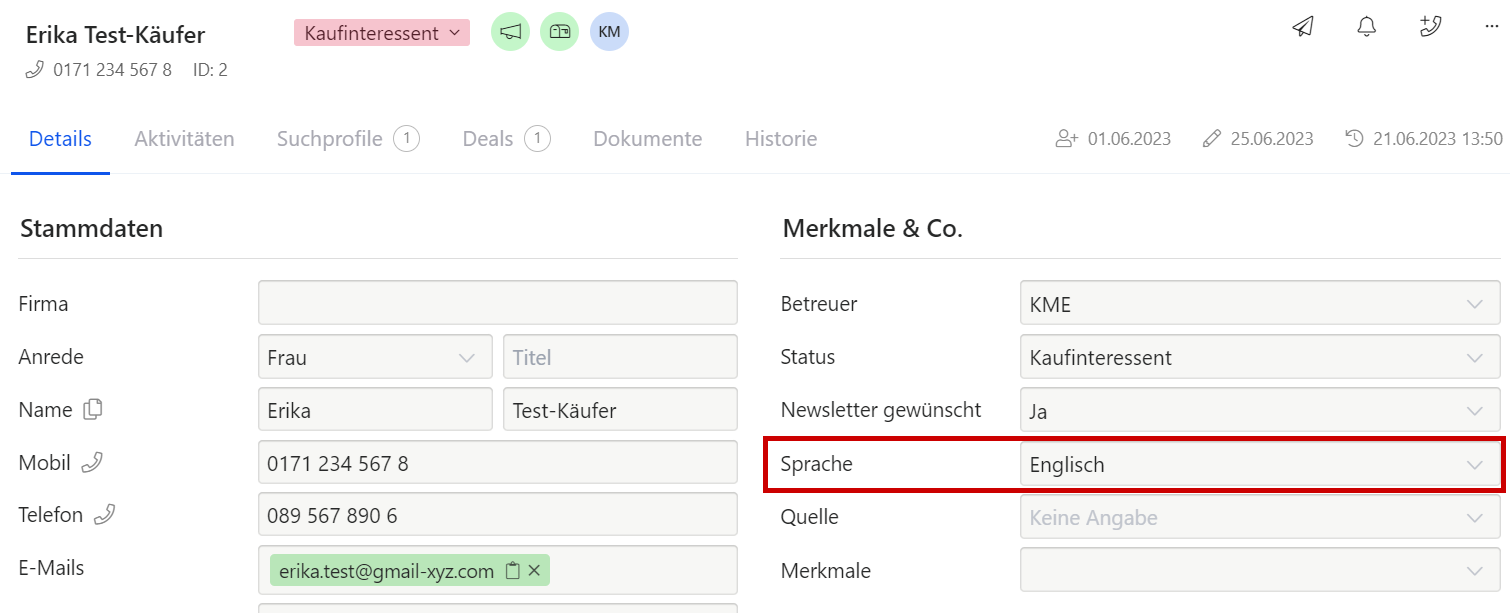Click the paper plane send icon

tap(1302, 27)
